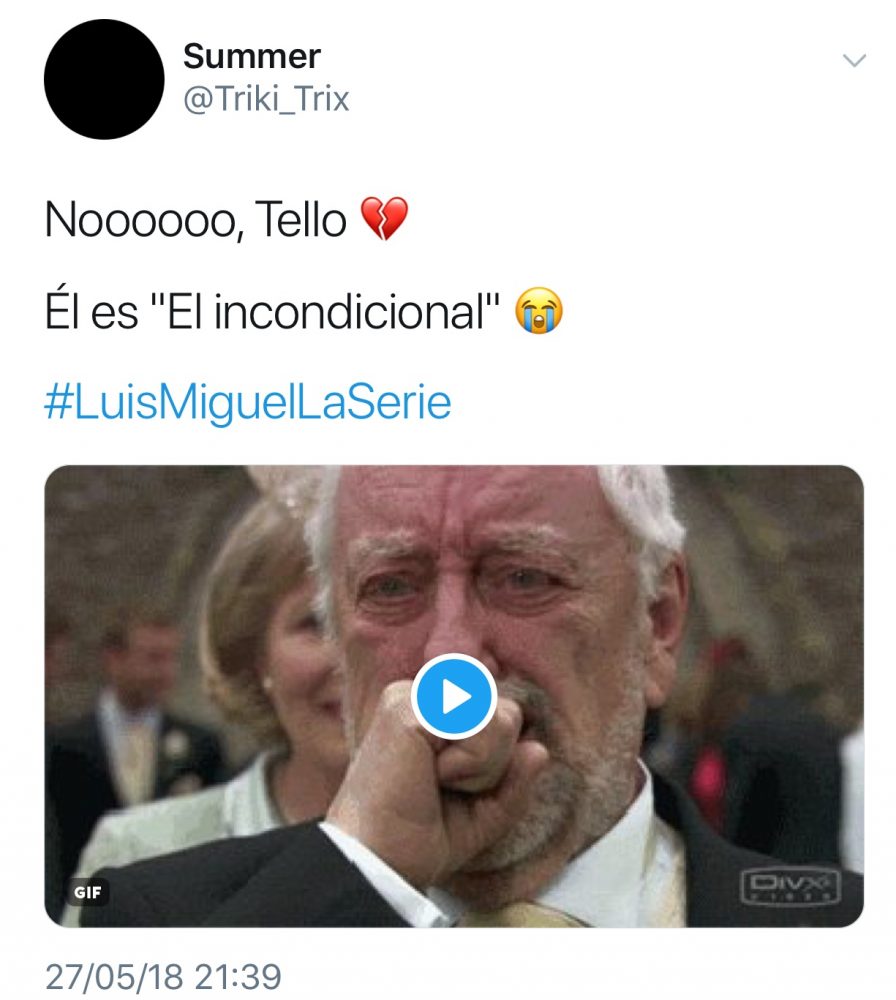The height and width of the screenshot is (1000, 896).
Task: Click the blonde woman behind the crying man
Action: click(262, 640)
